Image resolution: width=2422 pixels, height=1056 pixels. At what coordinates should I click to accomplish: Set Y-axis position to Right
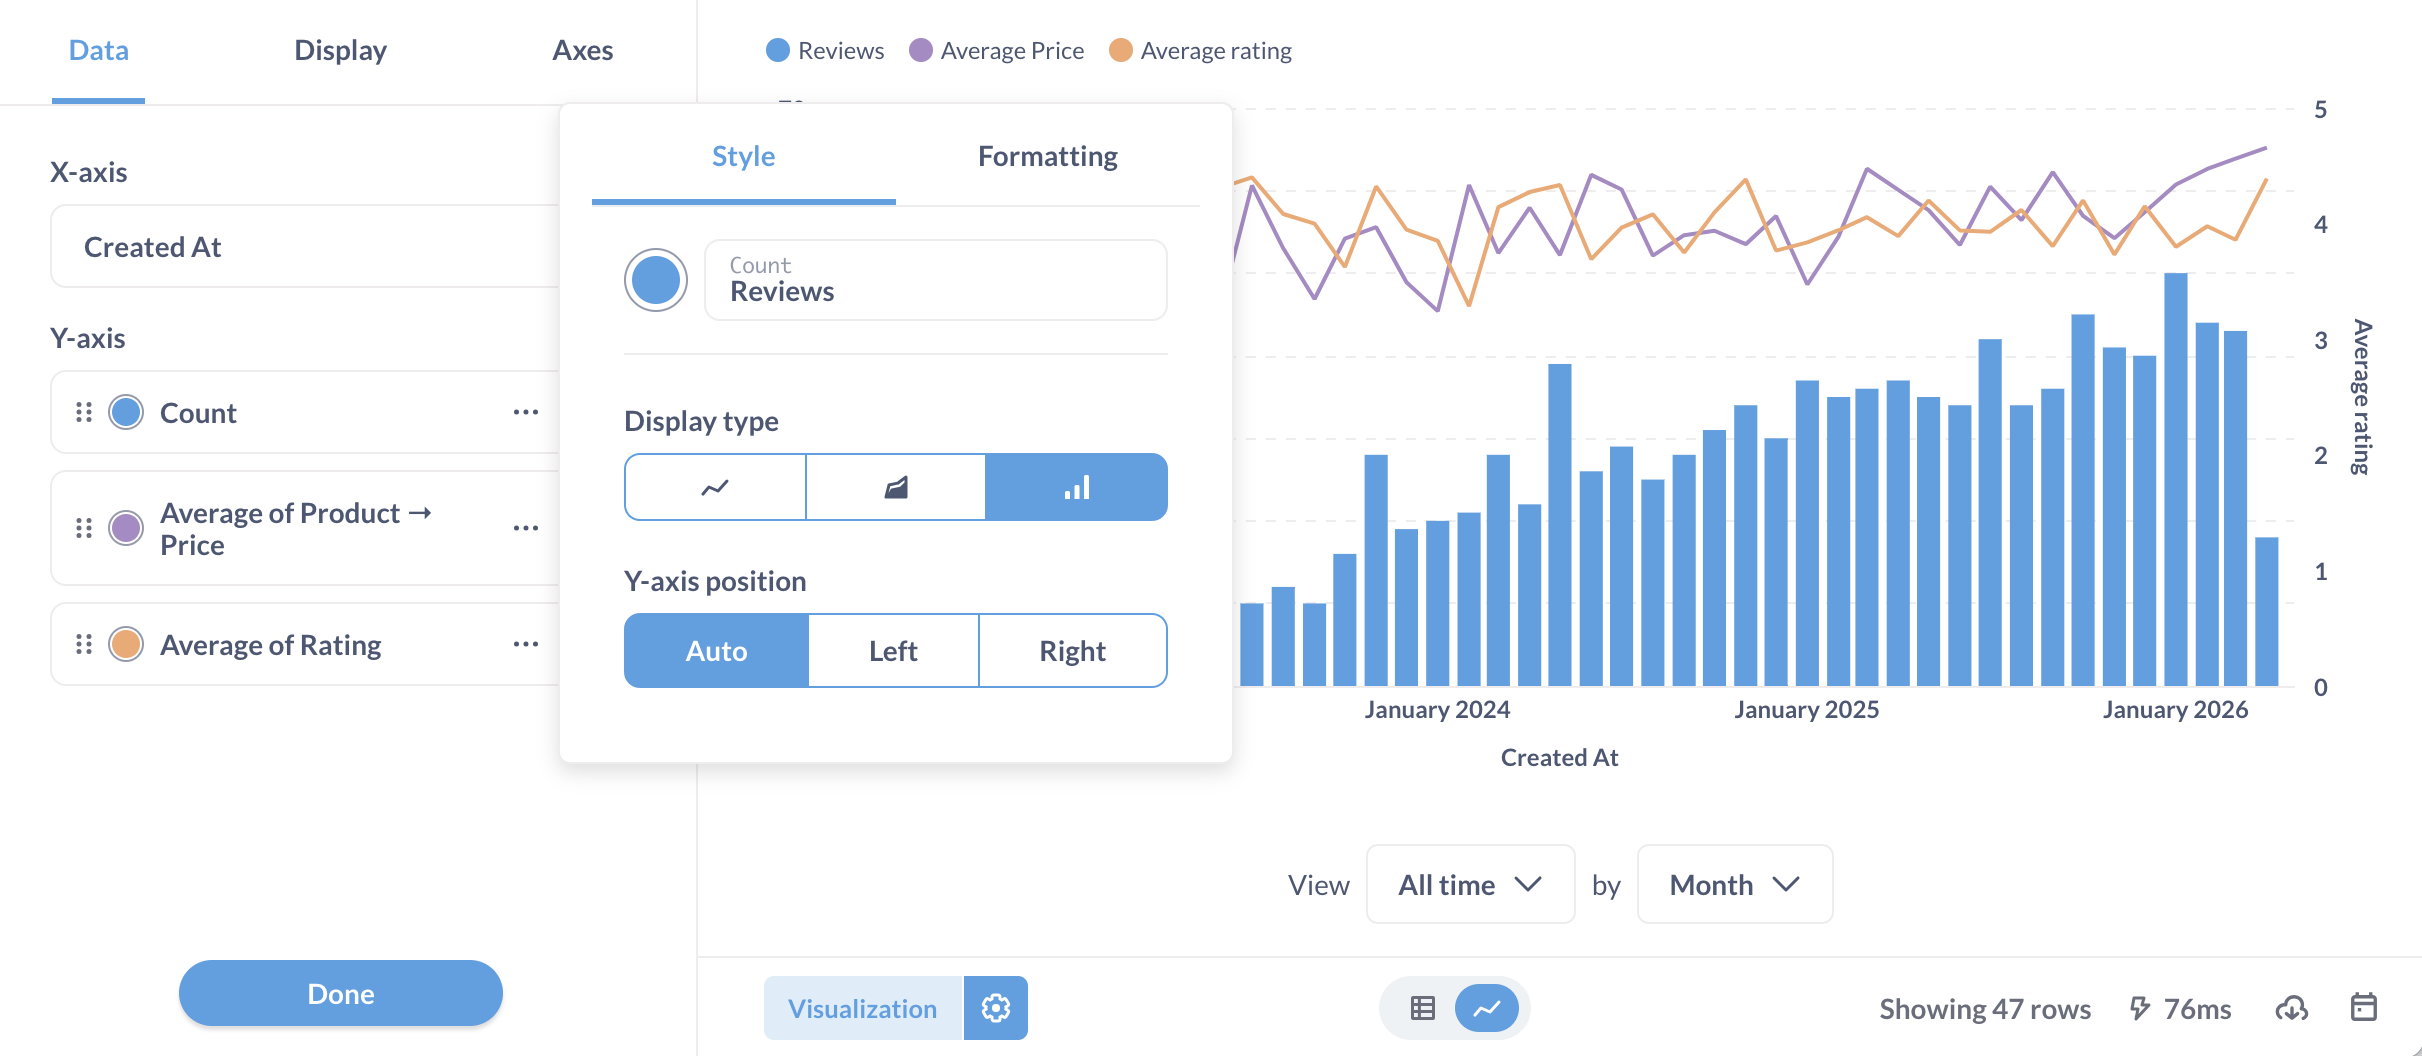tap(1072, 650)
